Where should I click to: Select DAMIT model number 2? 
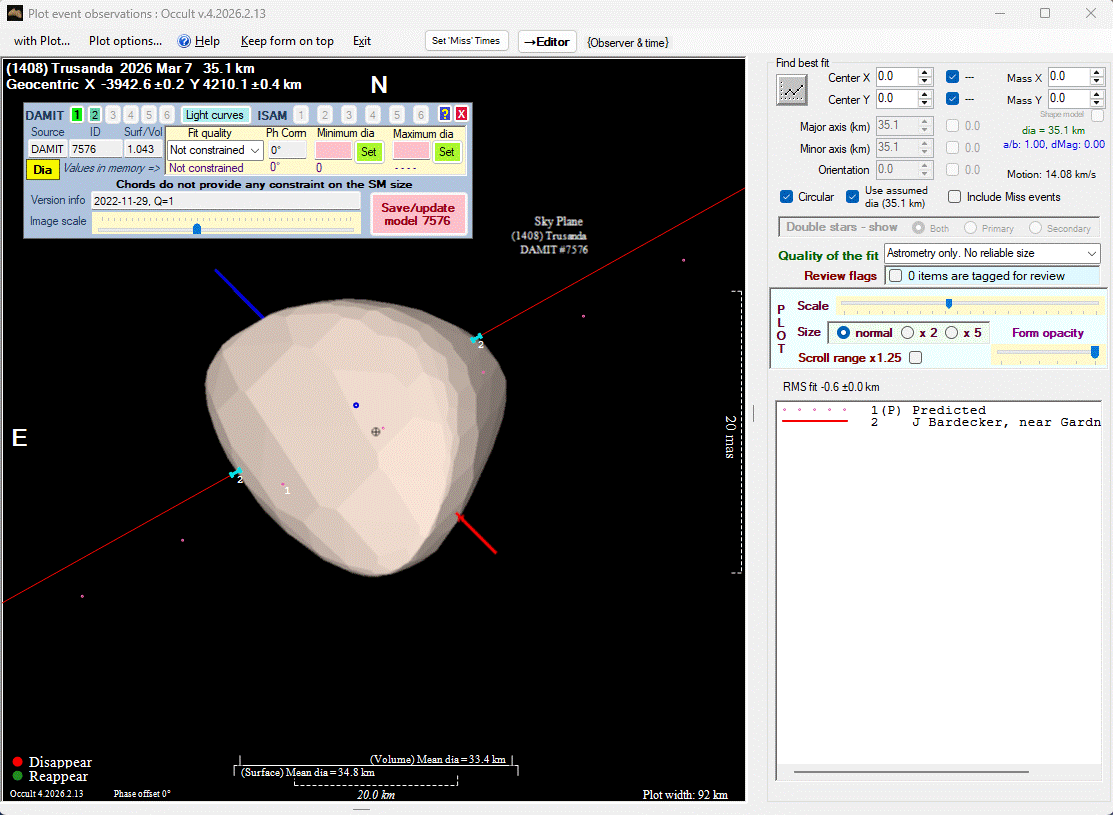95,115
